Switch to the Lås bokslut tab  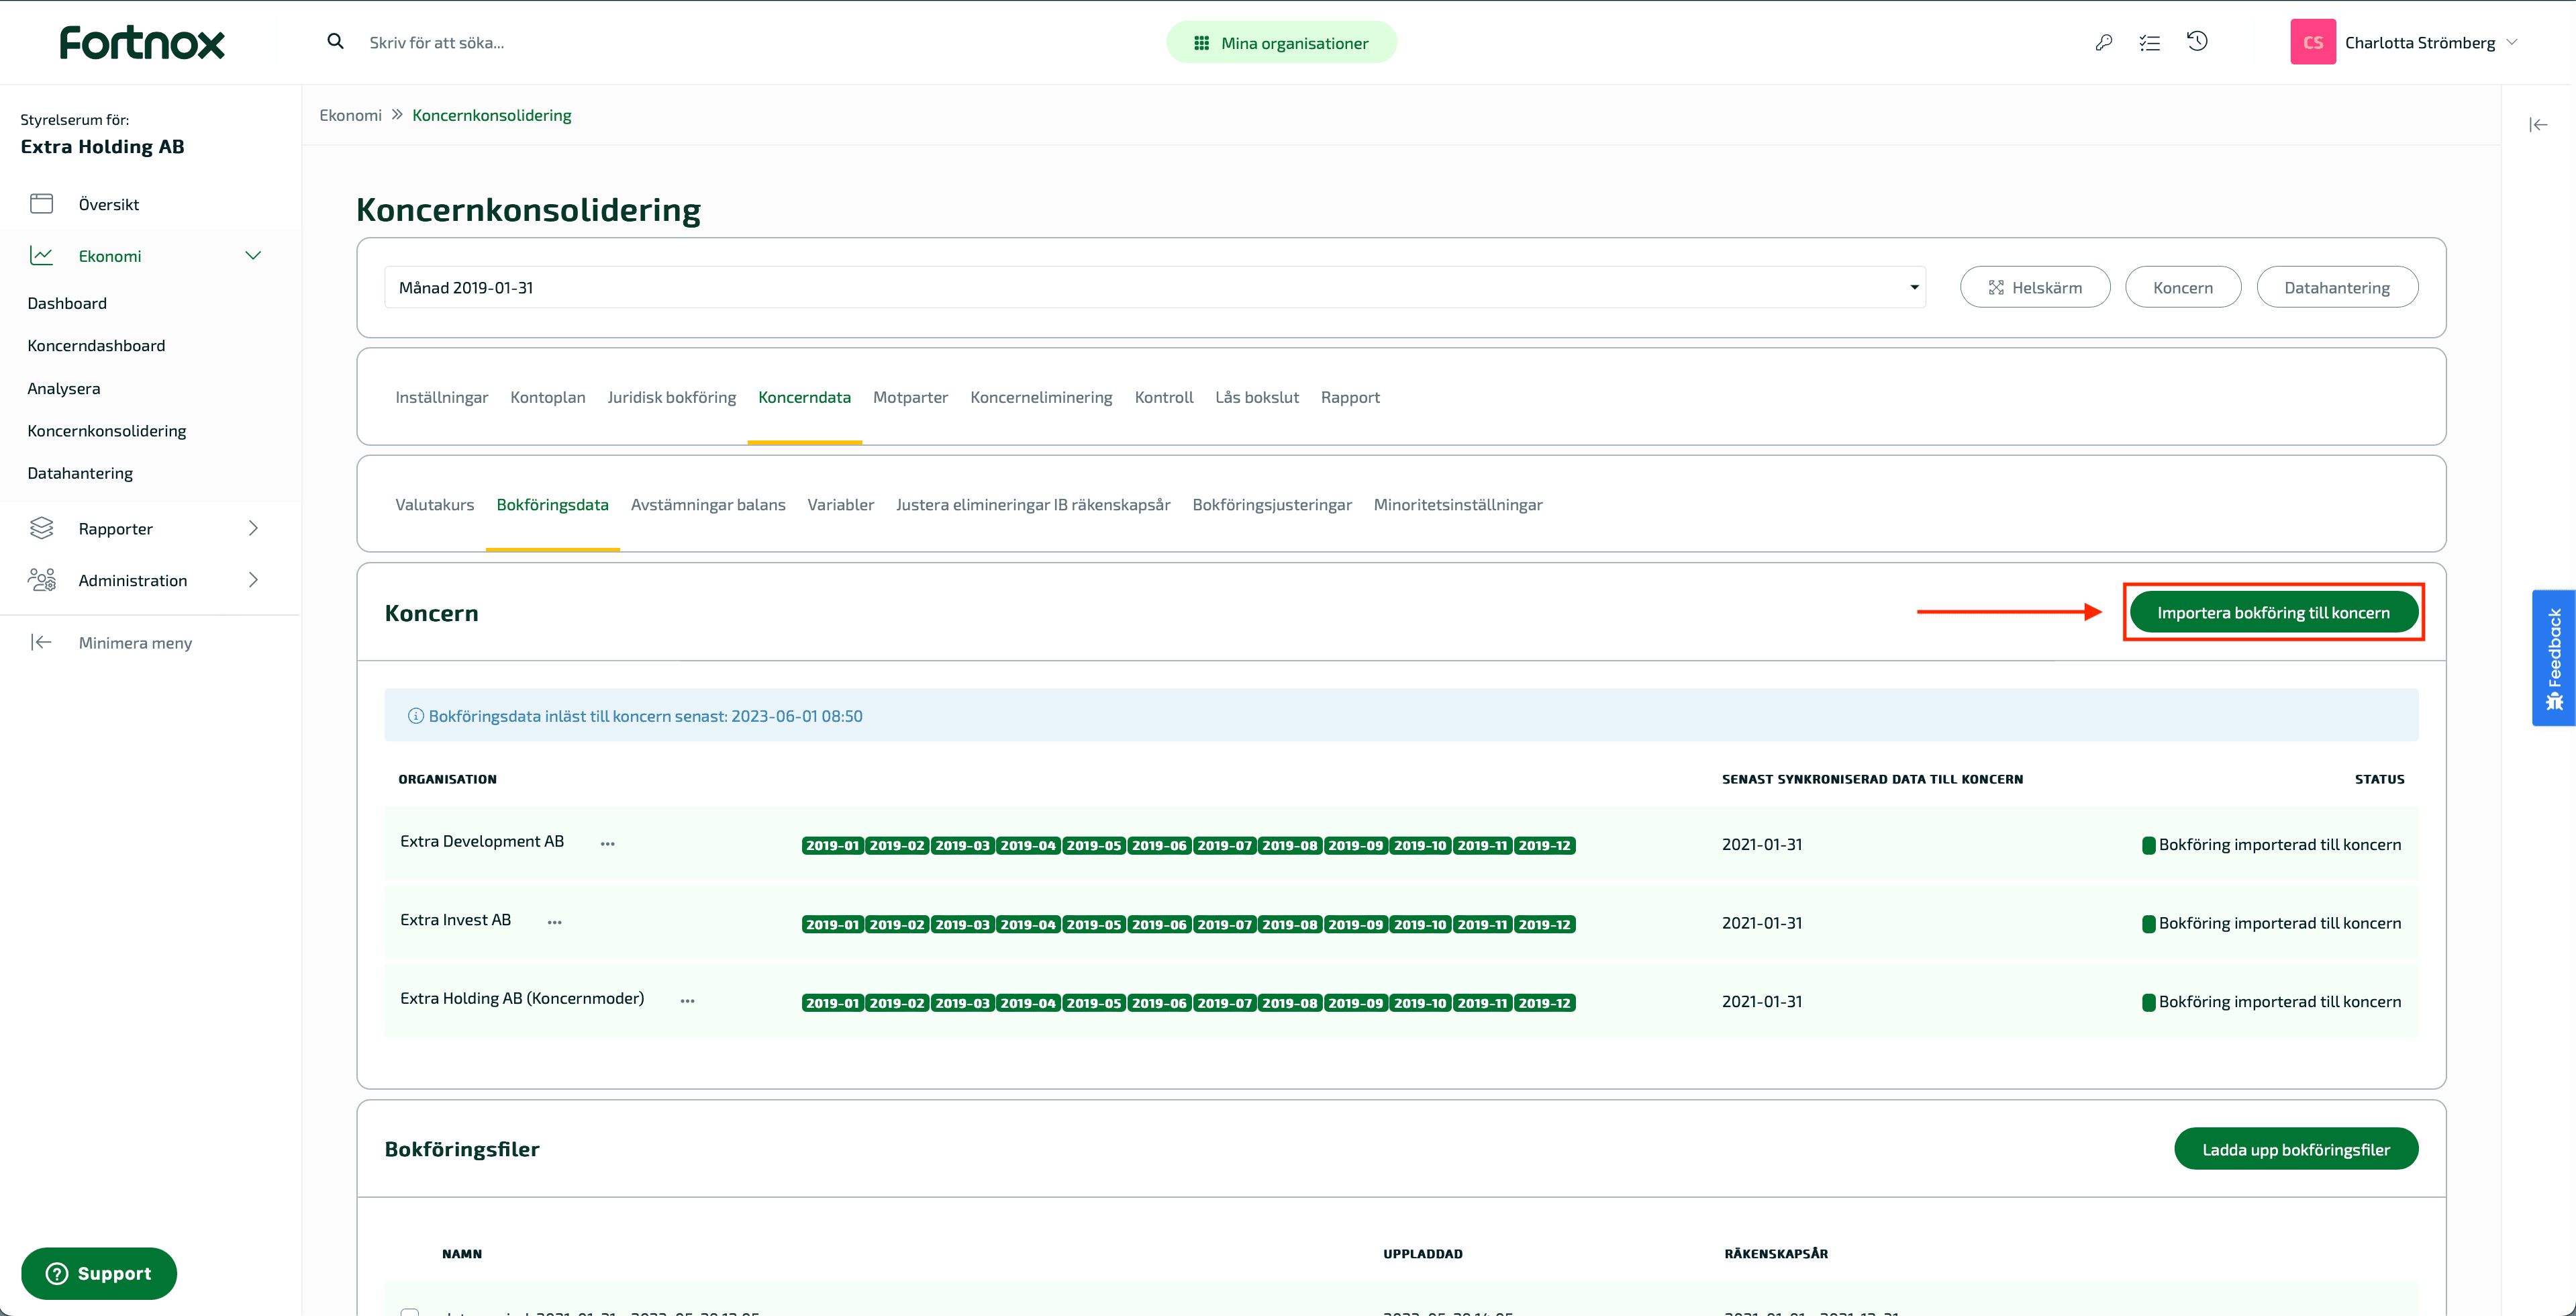coord(1257,397)
